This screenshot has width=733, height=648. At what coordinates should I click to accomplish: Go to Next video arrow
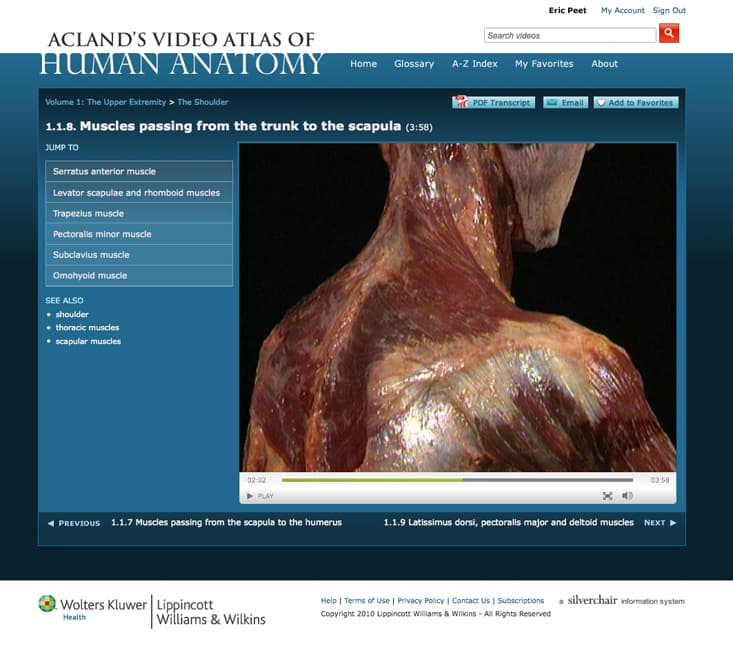click(x=660, y=523)
